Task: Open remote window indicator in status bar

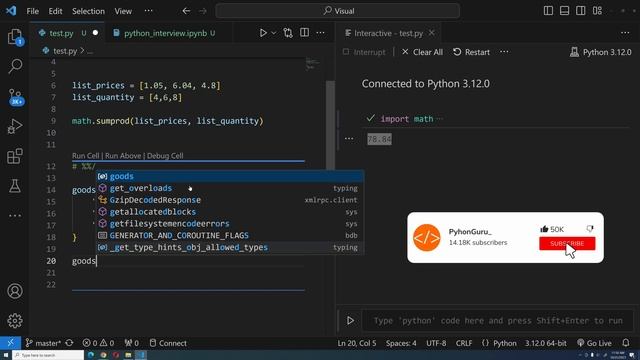Action: click(10, 343)
